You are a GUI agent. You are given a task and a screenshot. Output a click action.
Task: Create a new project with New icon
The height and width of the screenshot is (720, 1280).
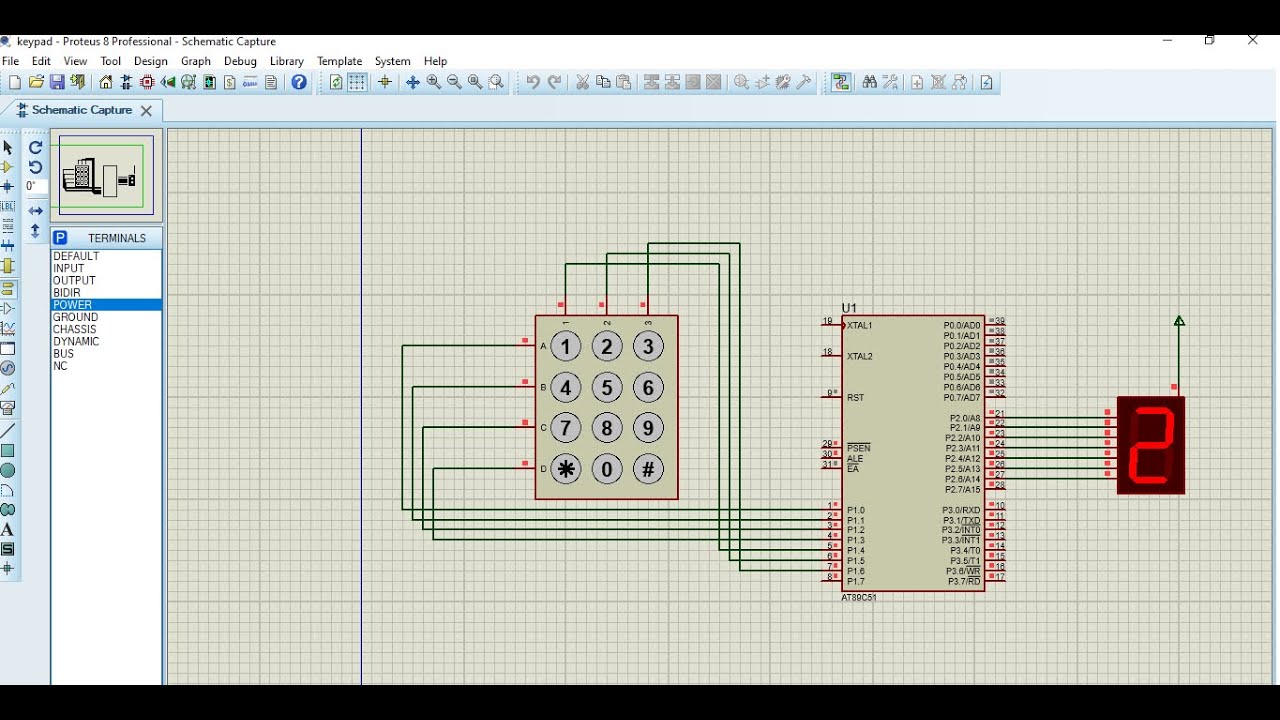pyautogui.click(x=14, y=82)
